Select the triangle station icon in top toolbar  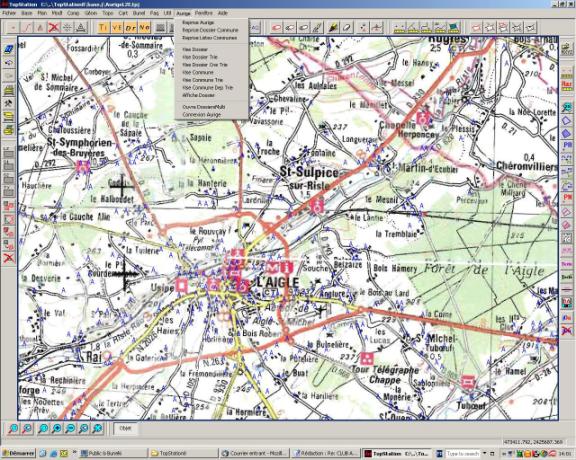click(x=81, y=27)
